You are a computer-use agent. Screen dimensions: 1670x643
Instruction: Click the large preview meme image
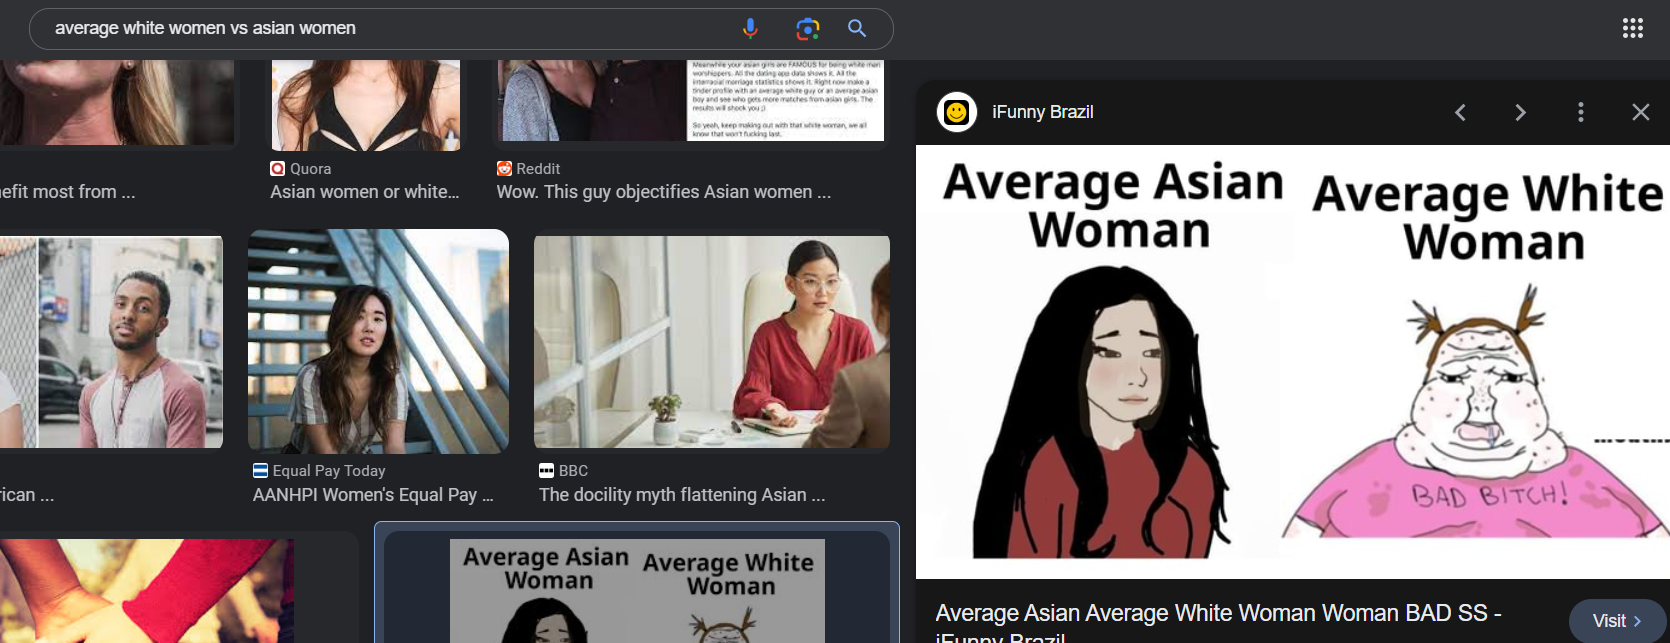[x=1293, y=362]
